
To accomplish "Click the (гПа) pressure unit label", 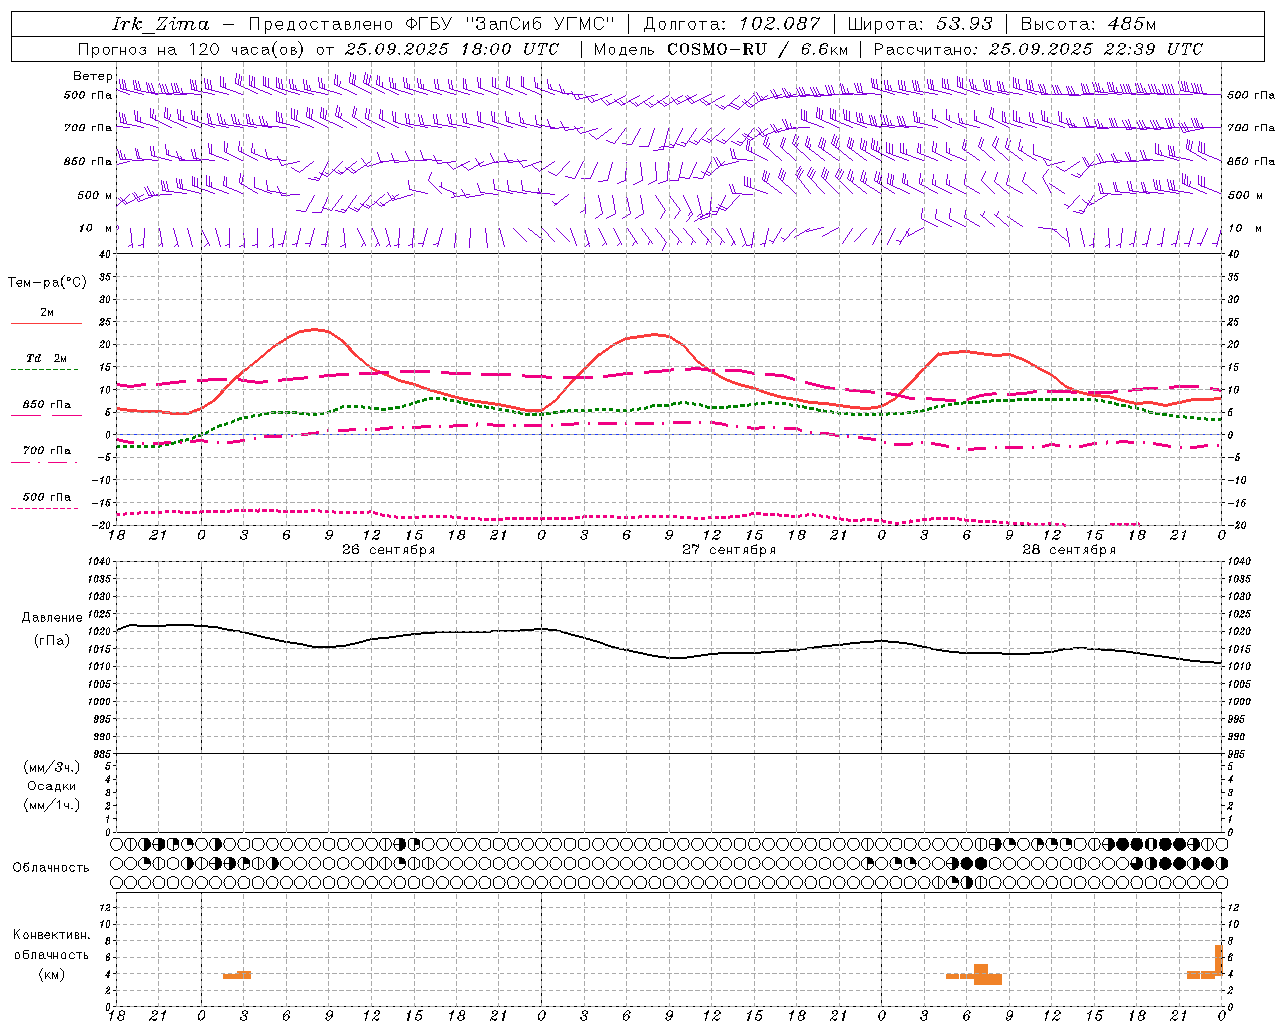I will coord(52,641).
